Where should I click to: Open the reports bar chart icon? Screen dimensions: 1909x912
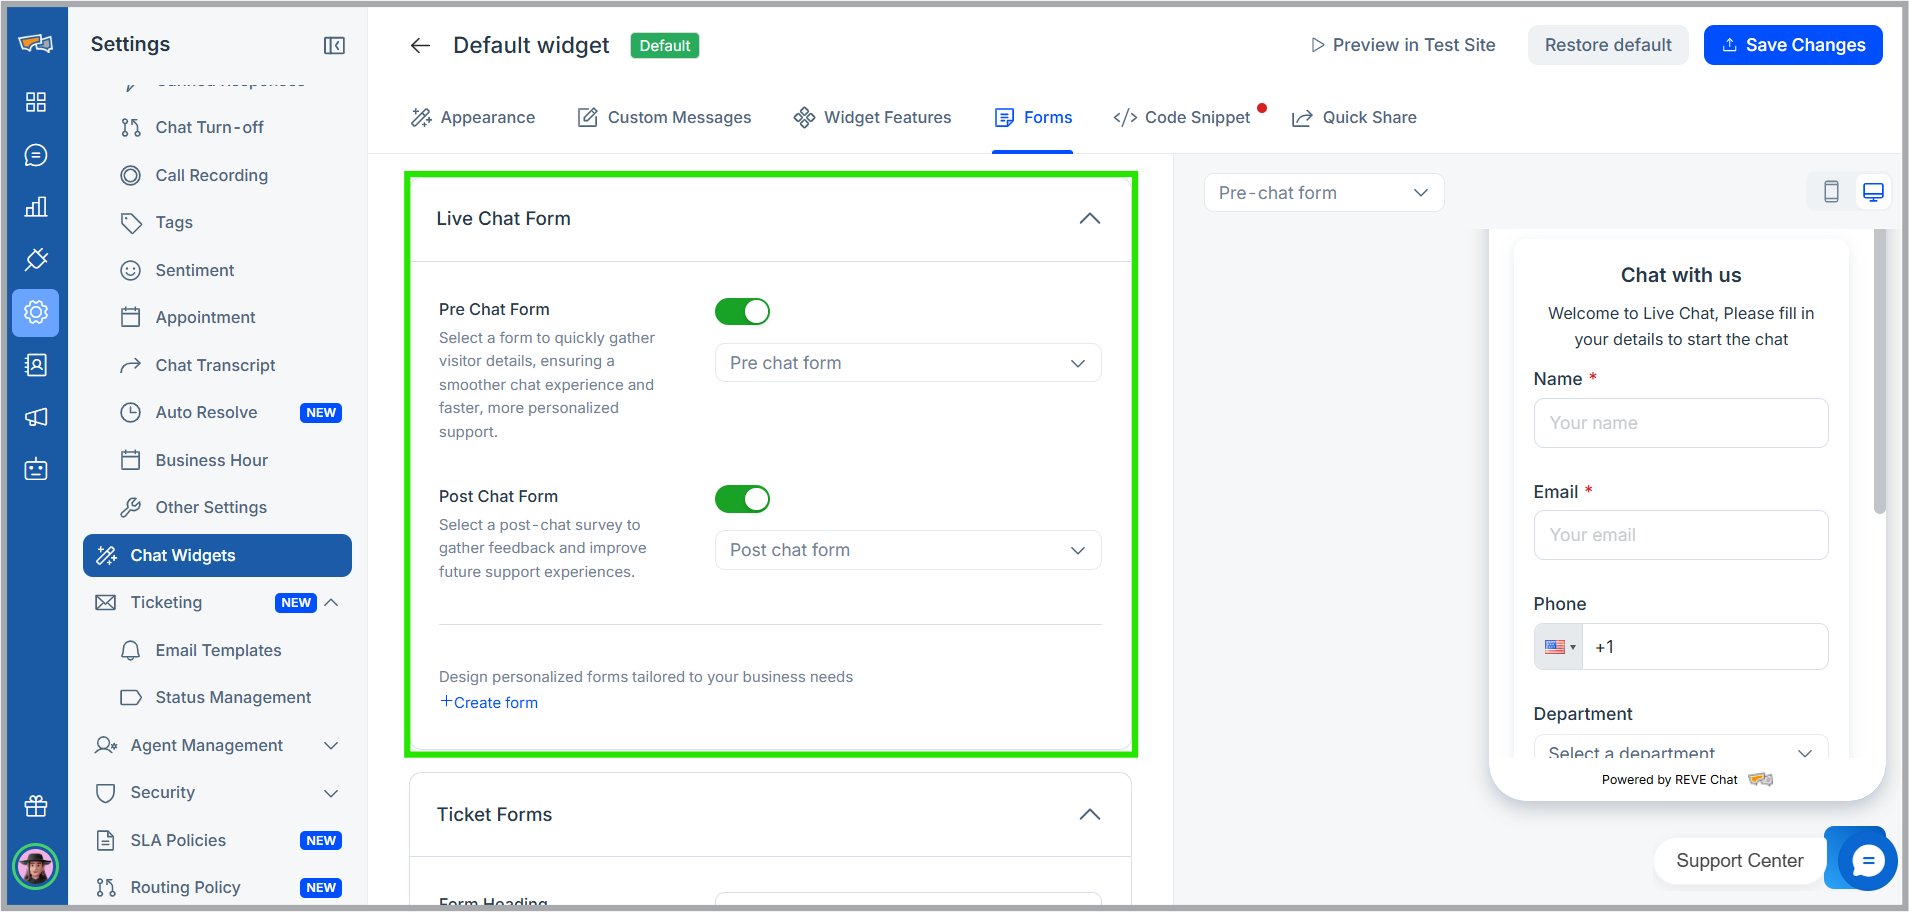tap(36, 207)
